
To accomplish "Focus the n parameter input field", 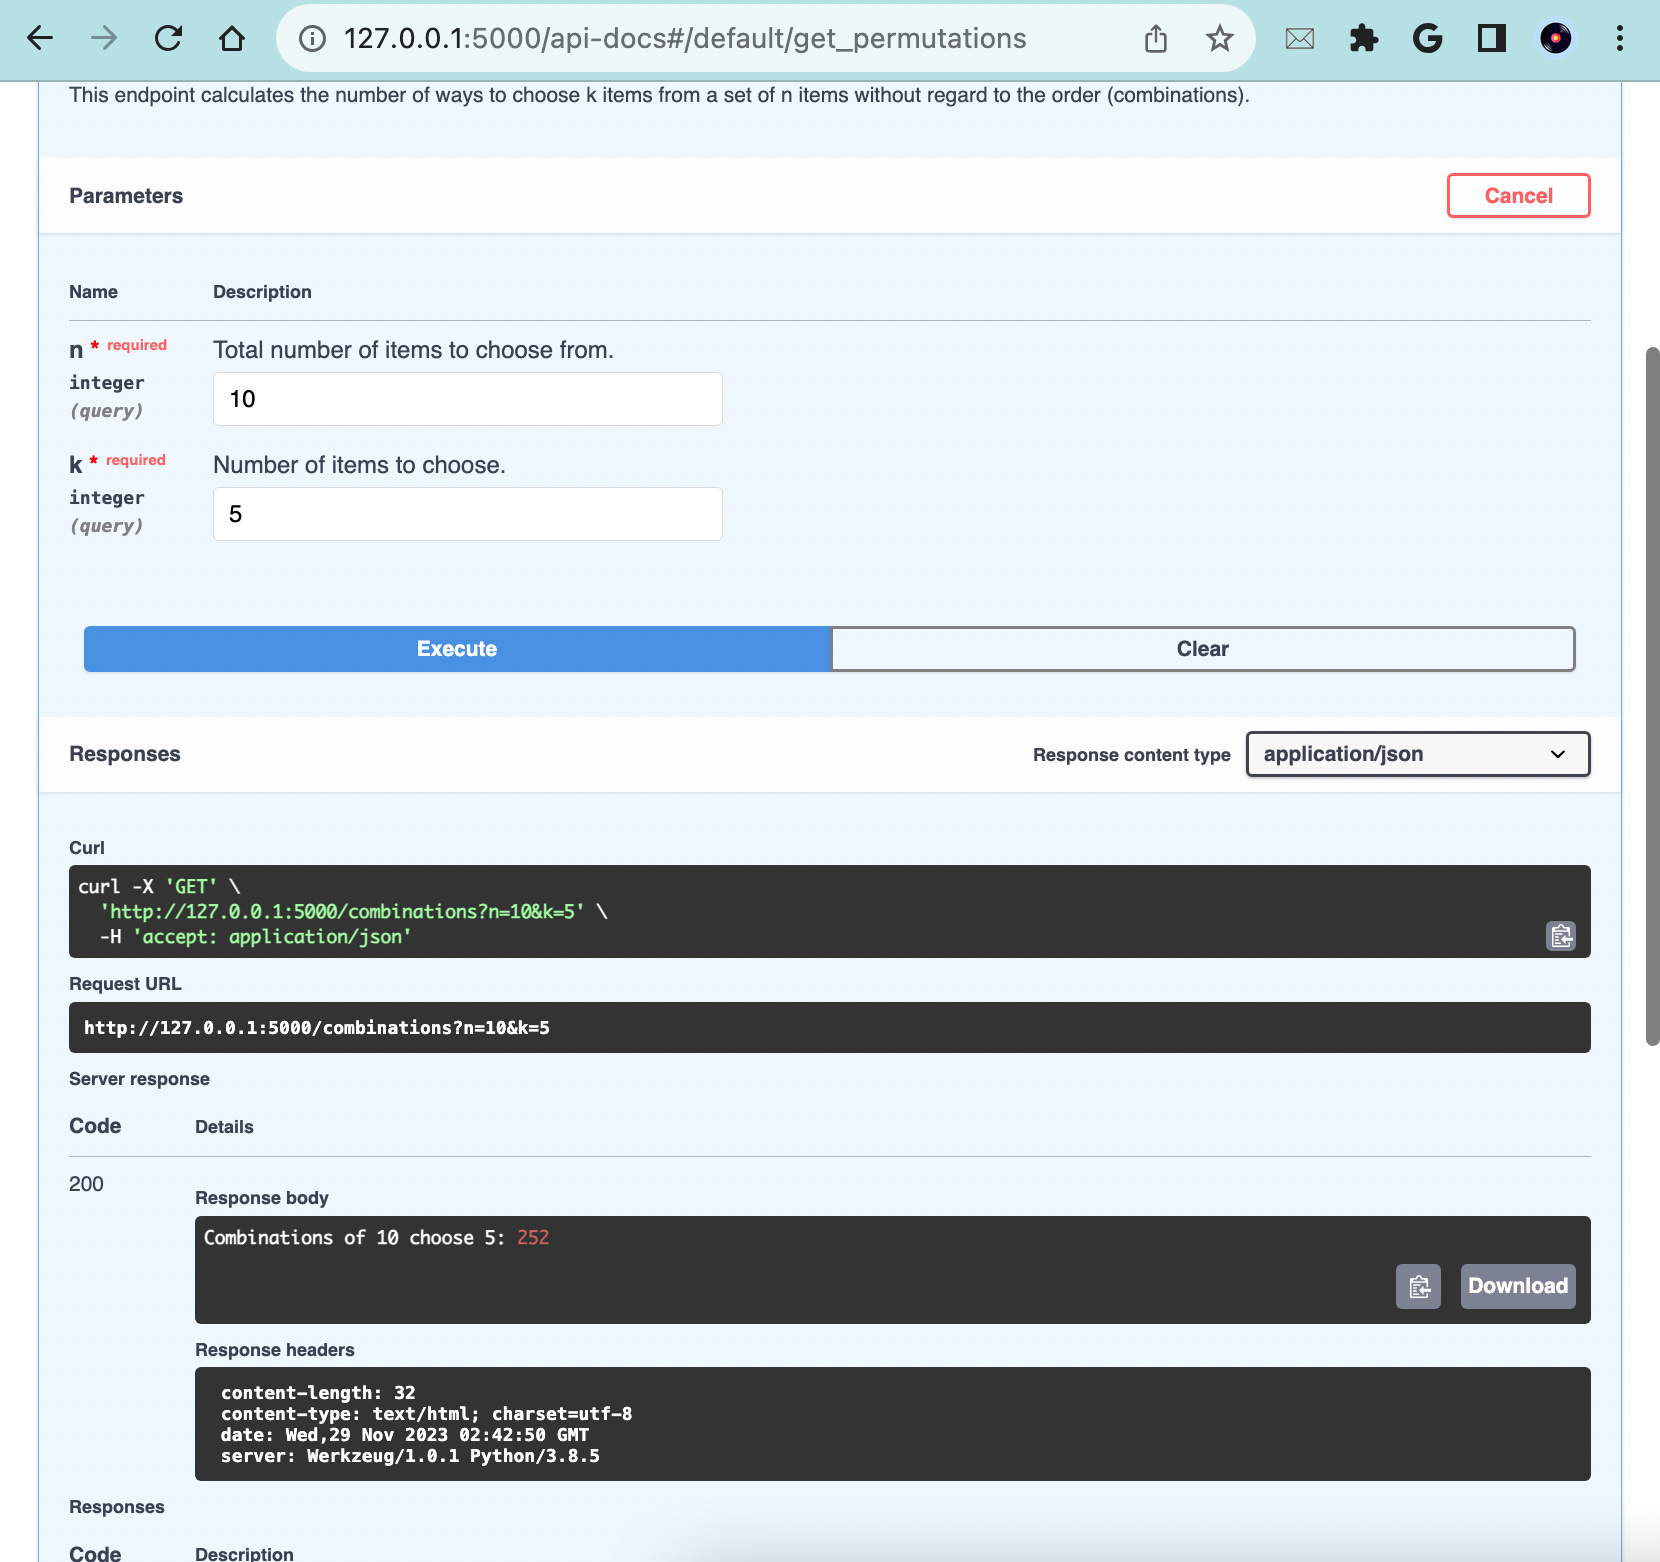I will click(x=467, y=399).
